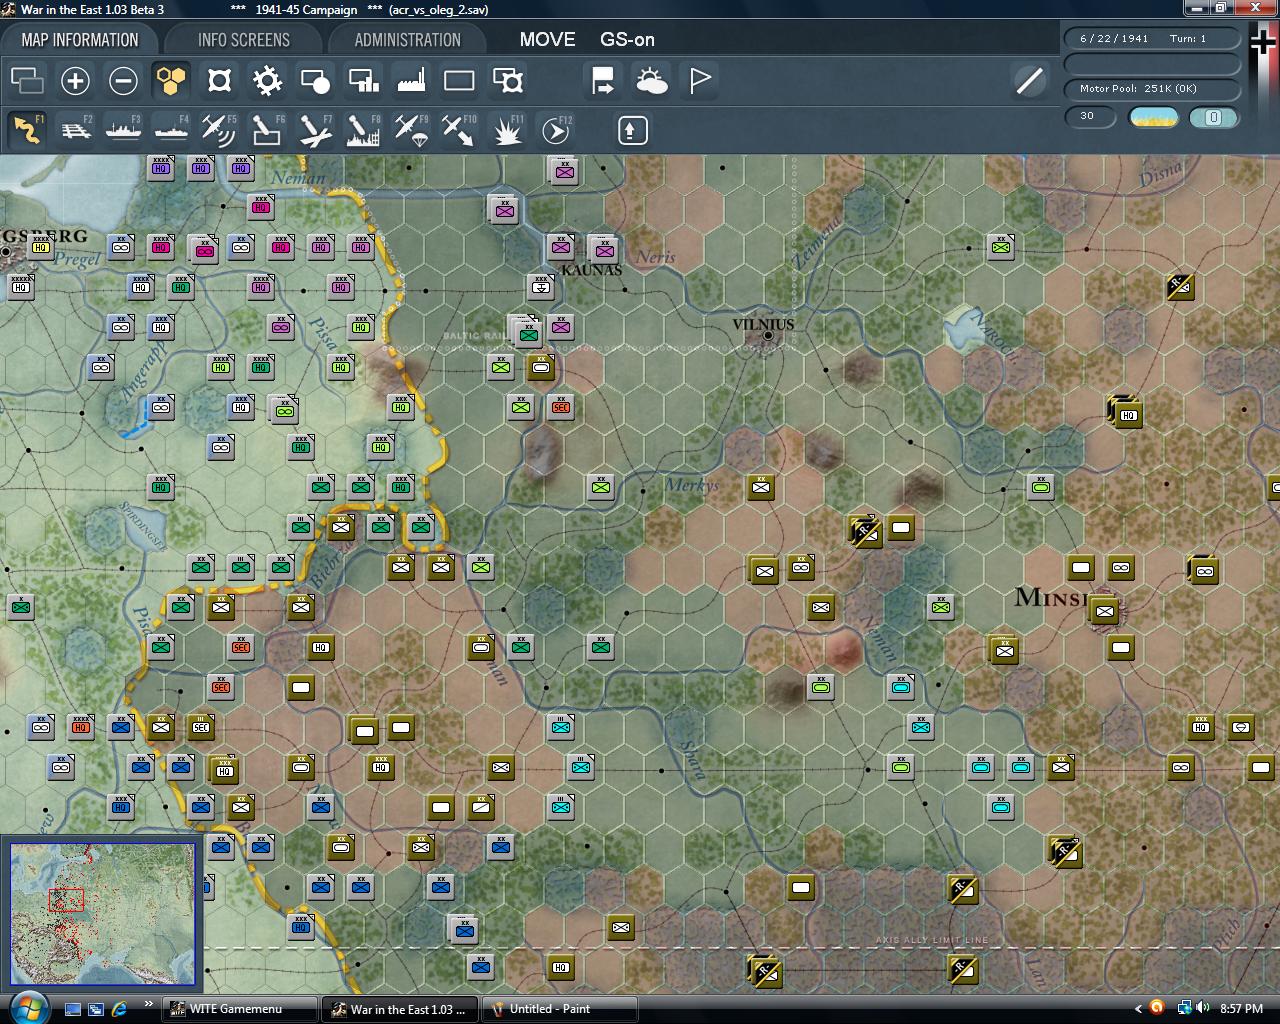Select the Soviet unit on Minsk
Viewport: 1280px width, 1024px height.
tap(1104, 610)
